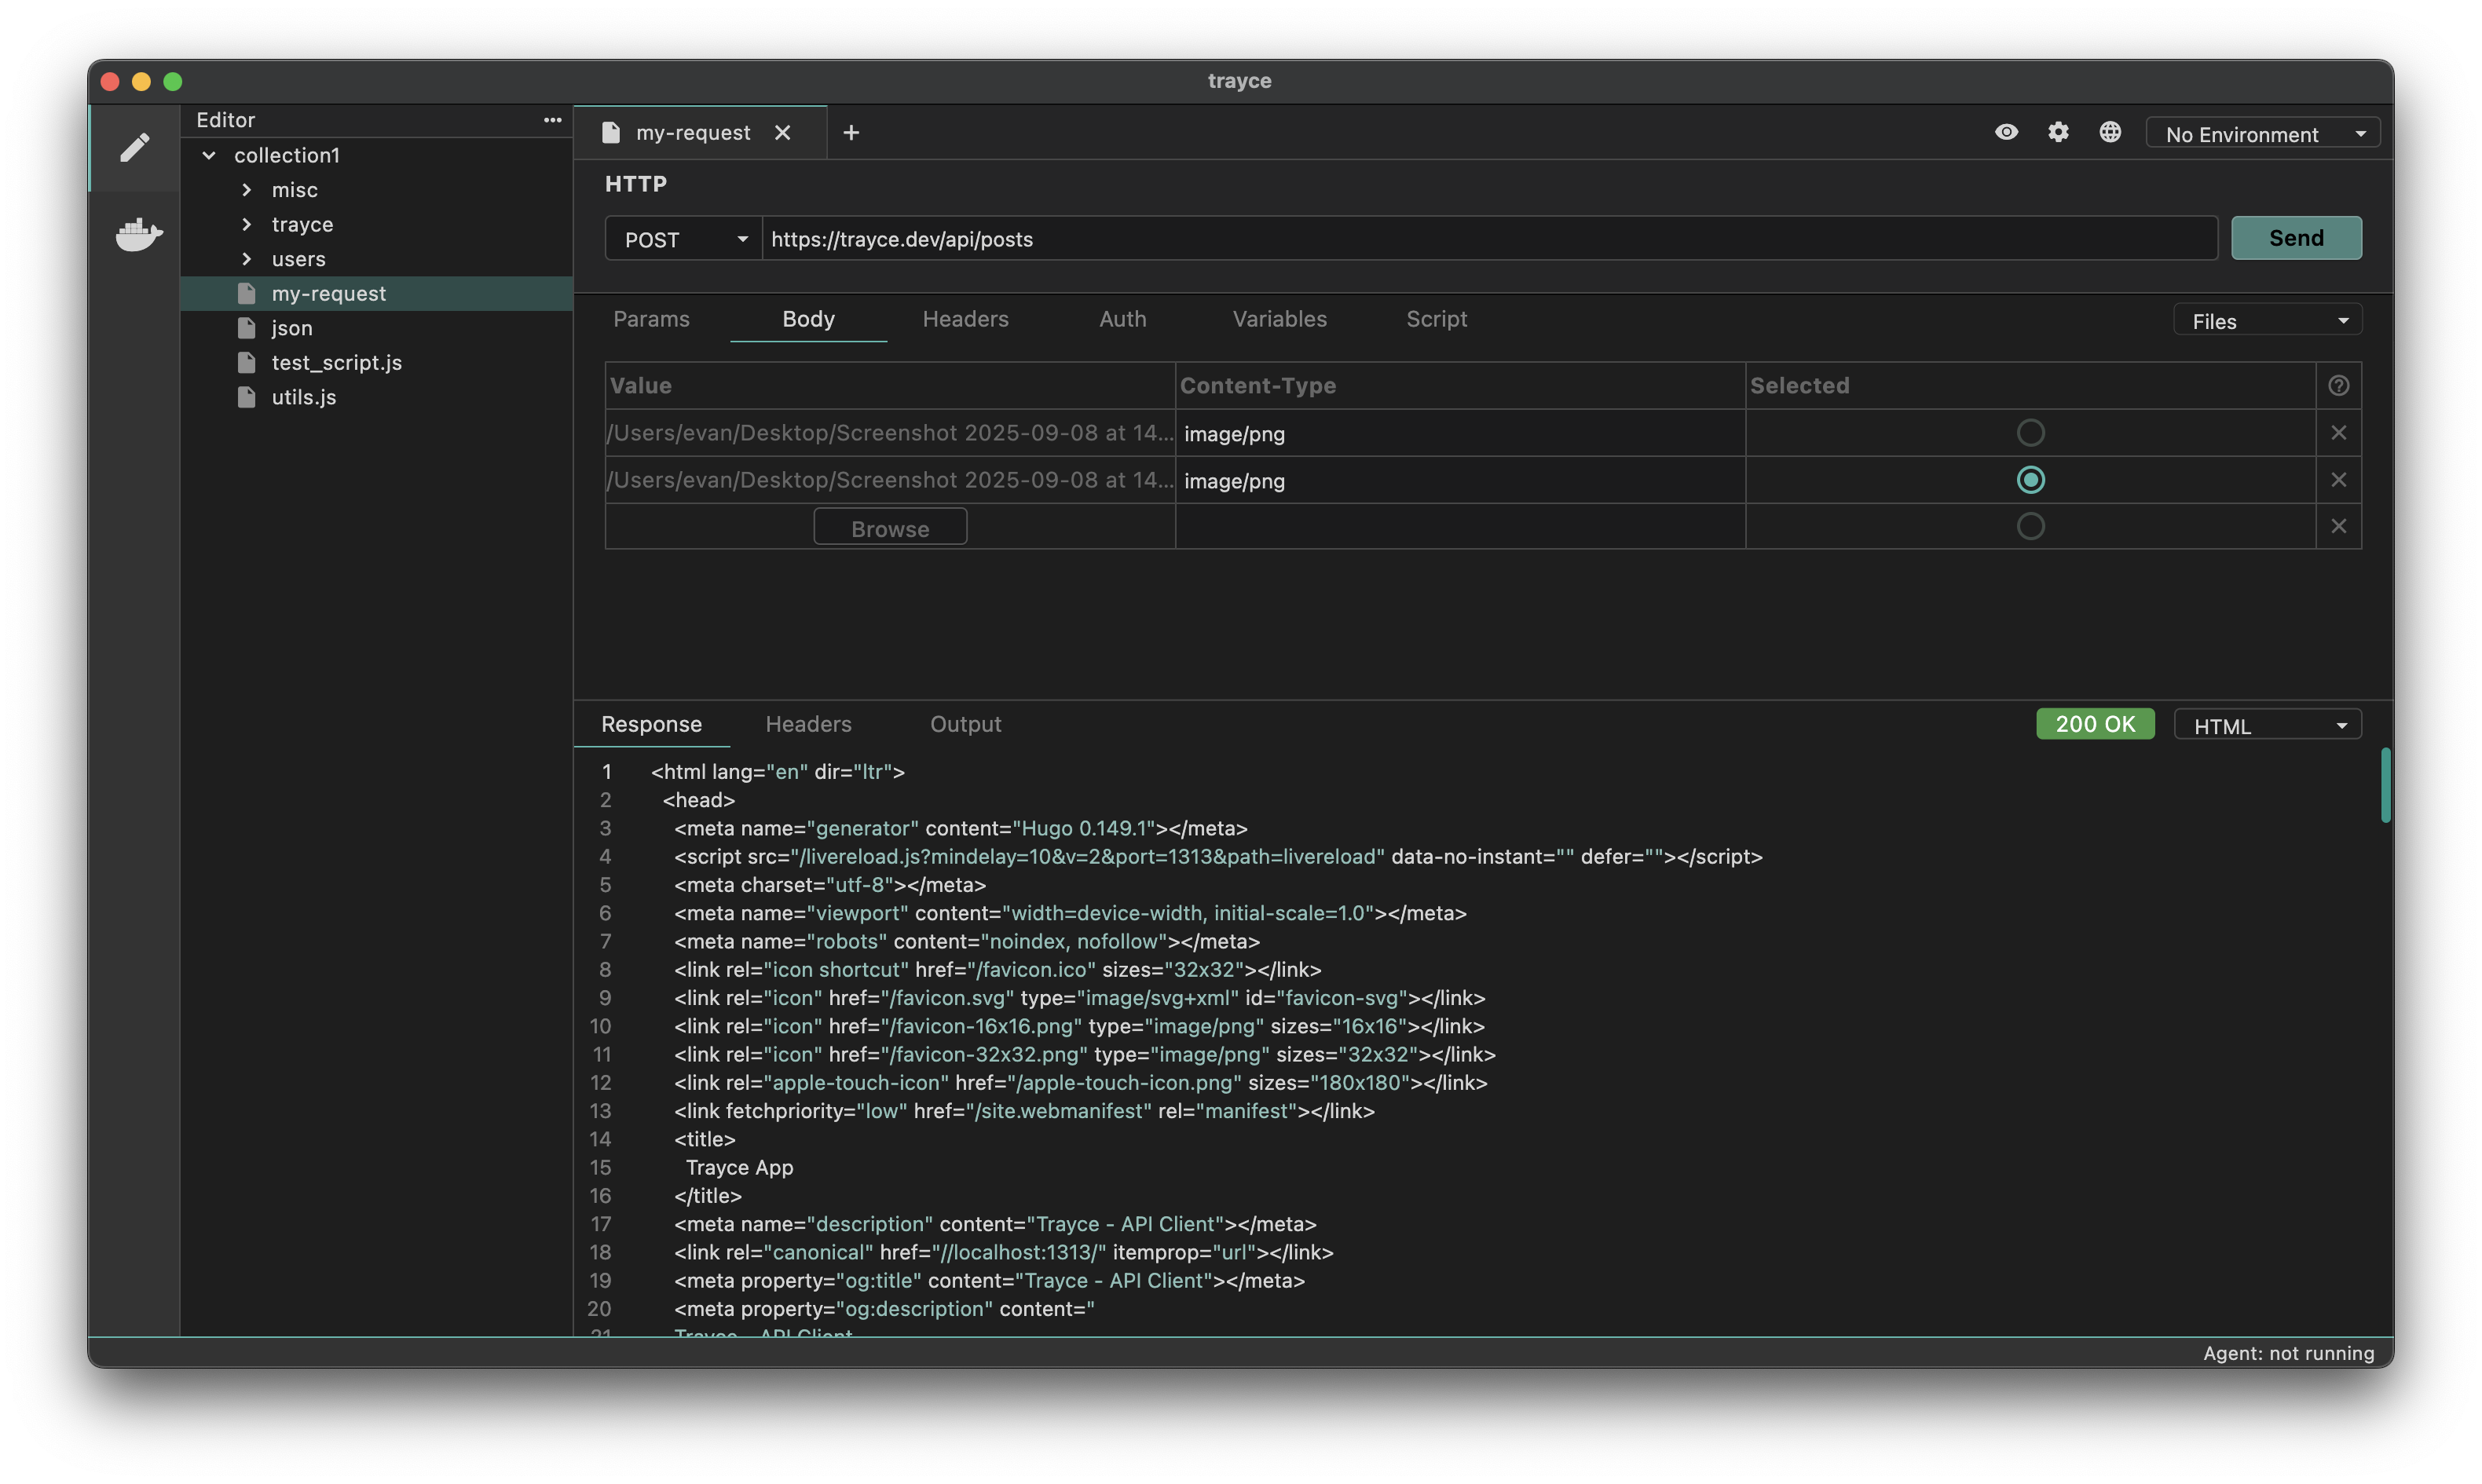Open utils.js in the tree
The height and width of the screenshot is (1484, 2482).
[376, 397]
